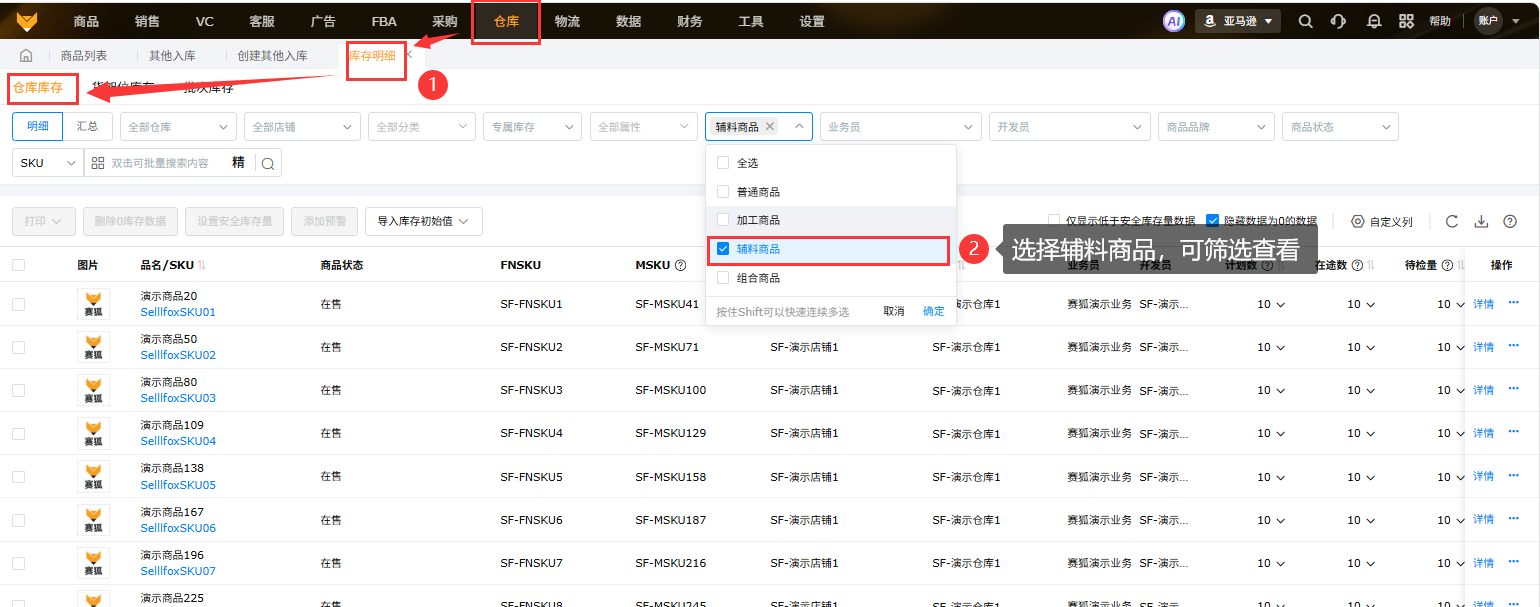Click the home icon tab
Screen dimensions: 1540x607
[26, 56]
